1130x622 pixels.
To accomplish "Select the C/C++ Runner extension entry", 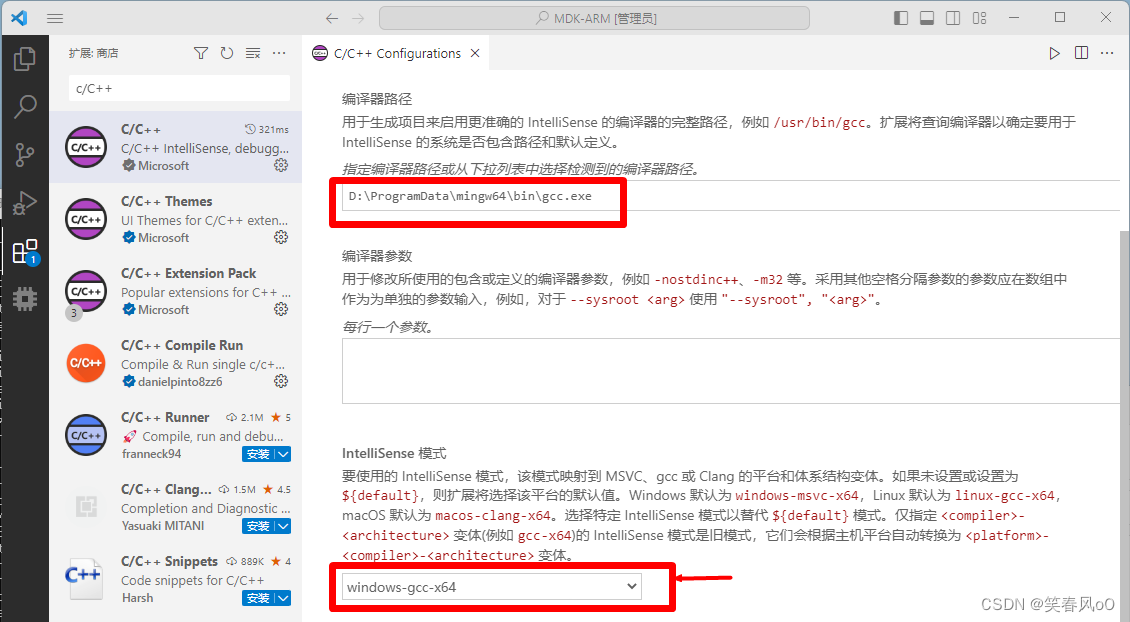I will coord(176,435).
